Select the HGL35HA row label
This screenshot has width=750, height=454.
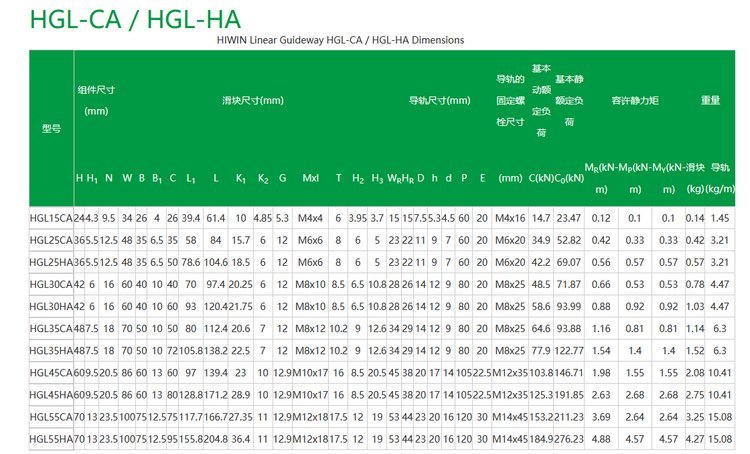(51, 350)
